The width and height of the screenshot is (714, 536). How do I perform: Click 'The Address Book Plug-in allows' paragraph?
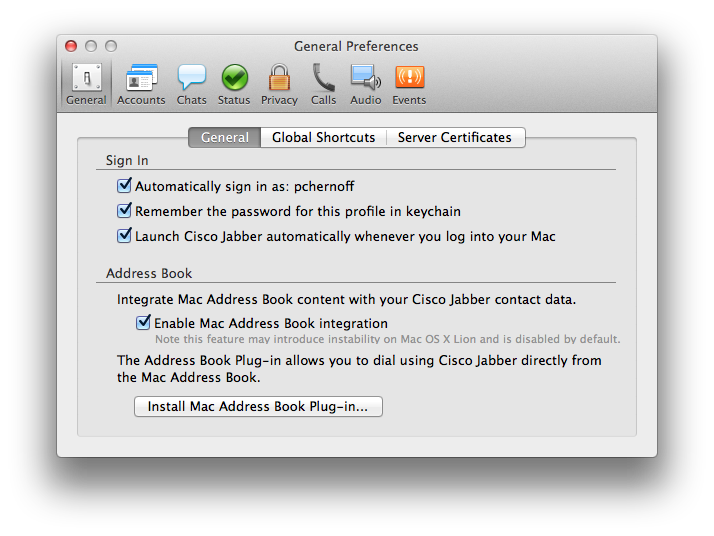tap(359, 369)
